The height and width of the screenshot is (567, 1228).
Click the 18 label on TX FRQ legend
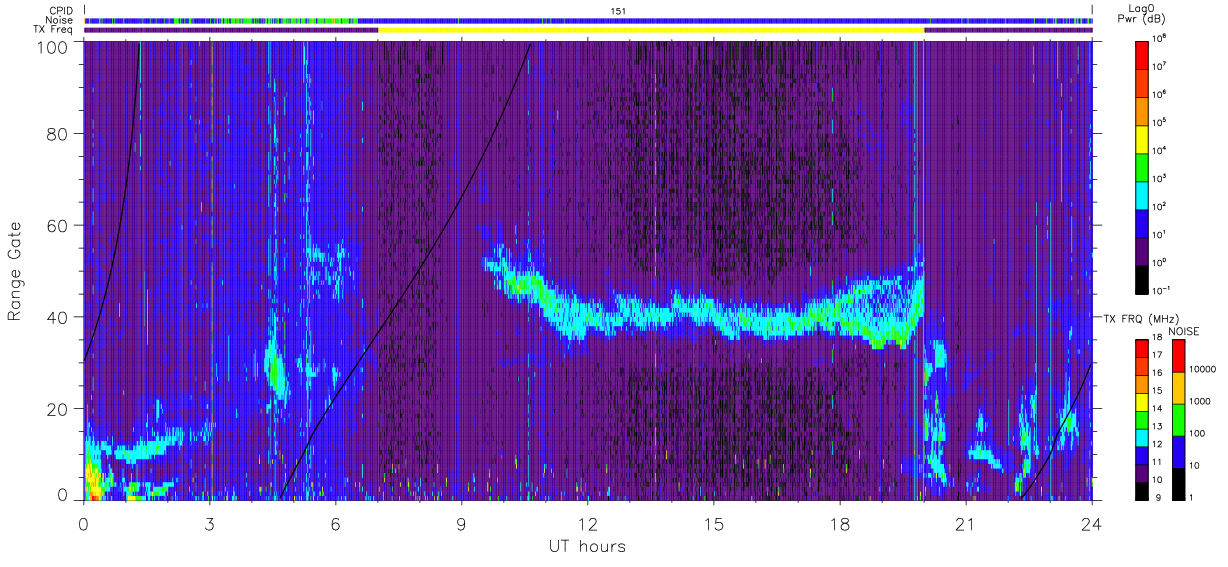click(x=1157, y=337)
